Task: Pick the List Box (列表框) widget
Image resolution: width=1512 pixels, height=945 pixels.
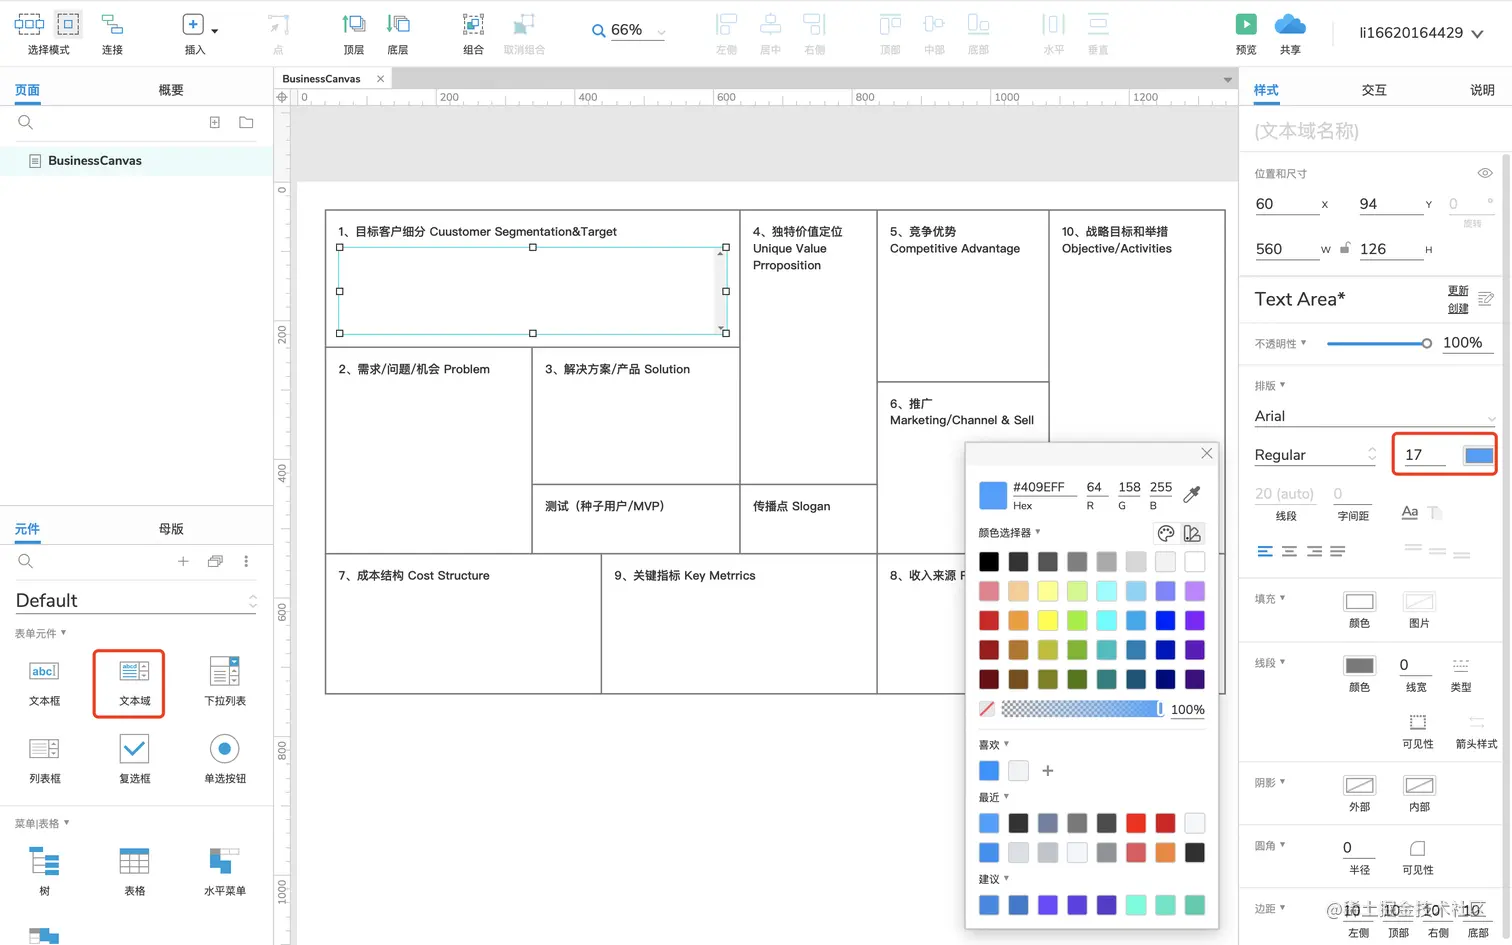Action: [44, 760]
